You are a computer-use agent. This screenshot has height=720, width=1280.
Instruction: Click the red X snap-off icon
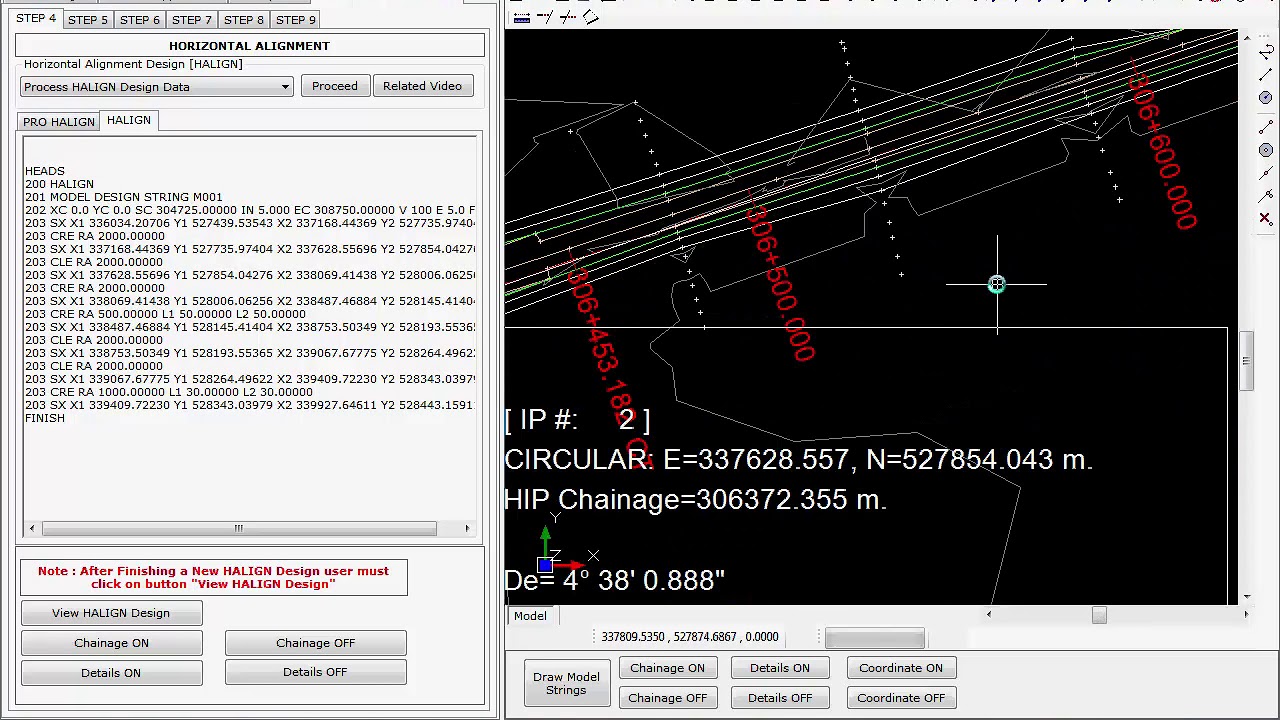pyautogui.click(x=1266, y=218)
